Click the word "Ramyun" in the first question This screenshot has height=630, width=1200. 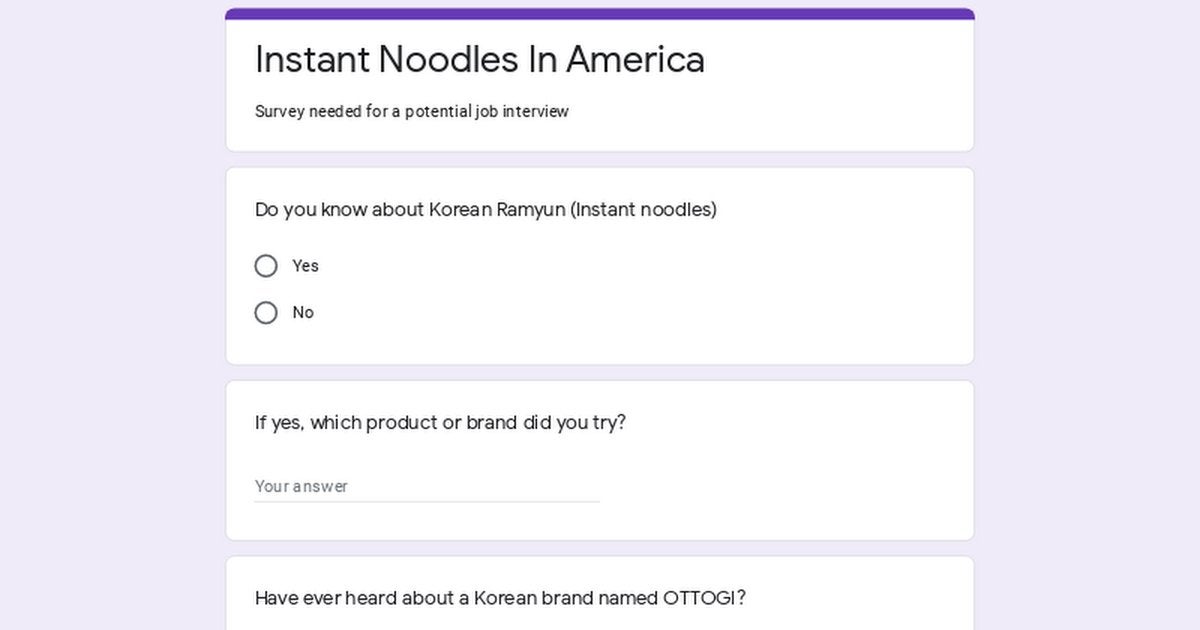530,210
